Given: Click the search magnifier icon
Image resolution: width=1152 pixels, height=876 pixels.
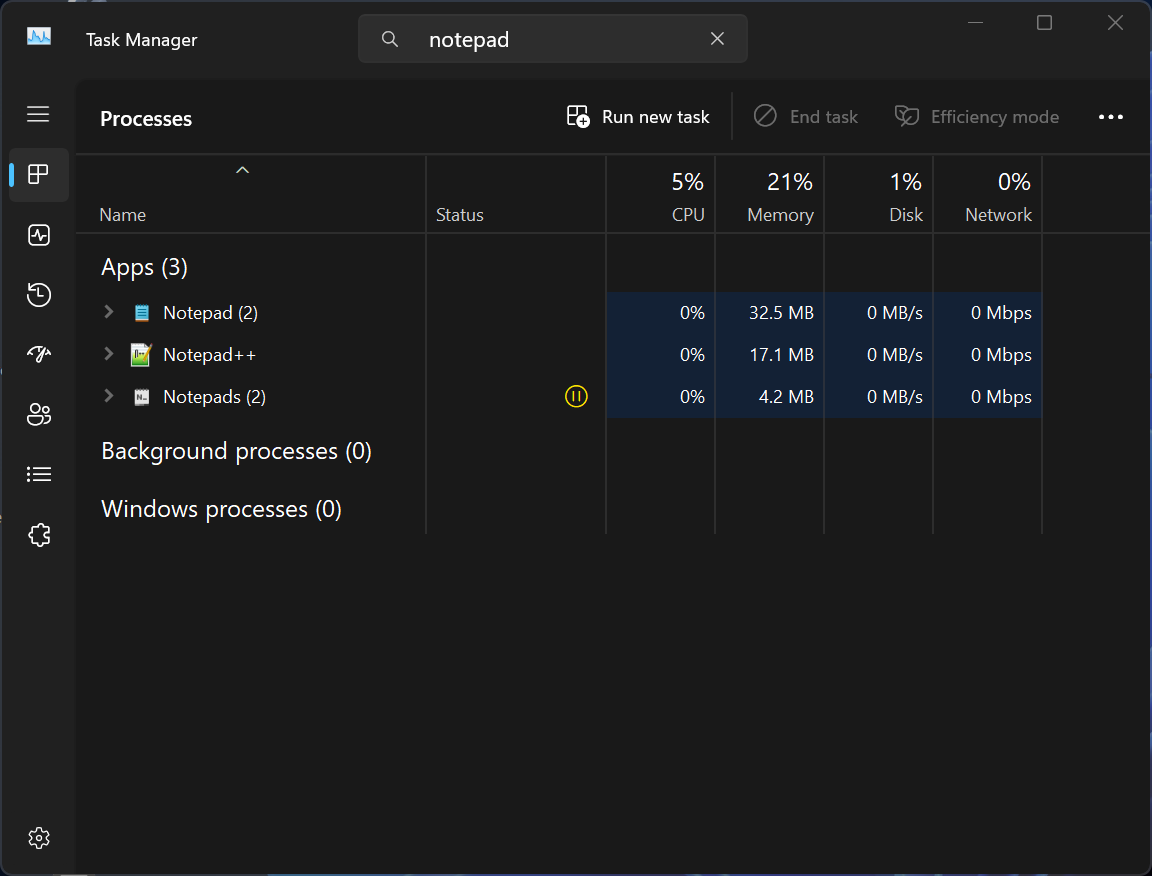Looking at the screenshot, I should [390, 39].
